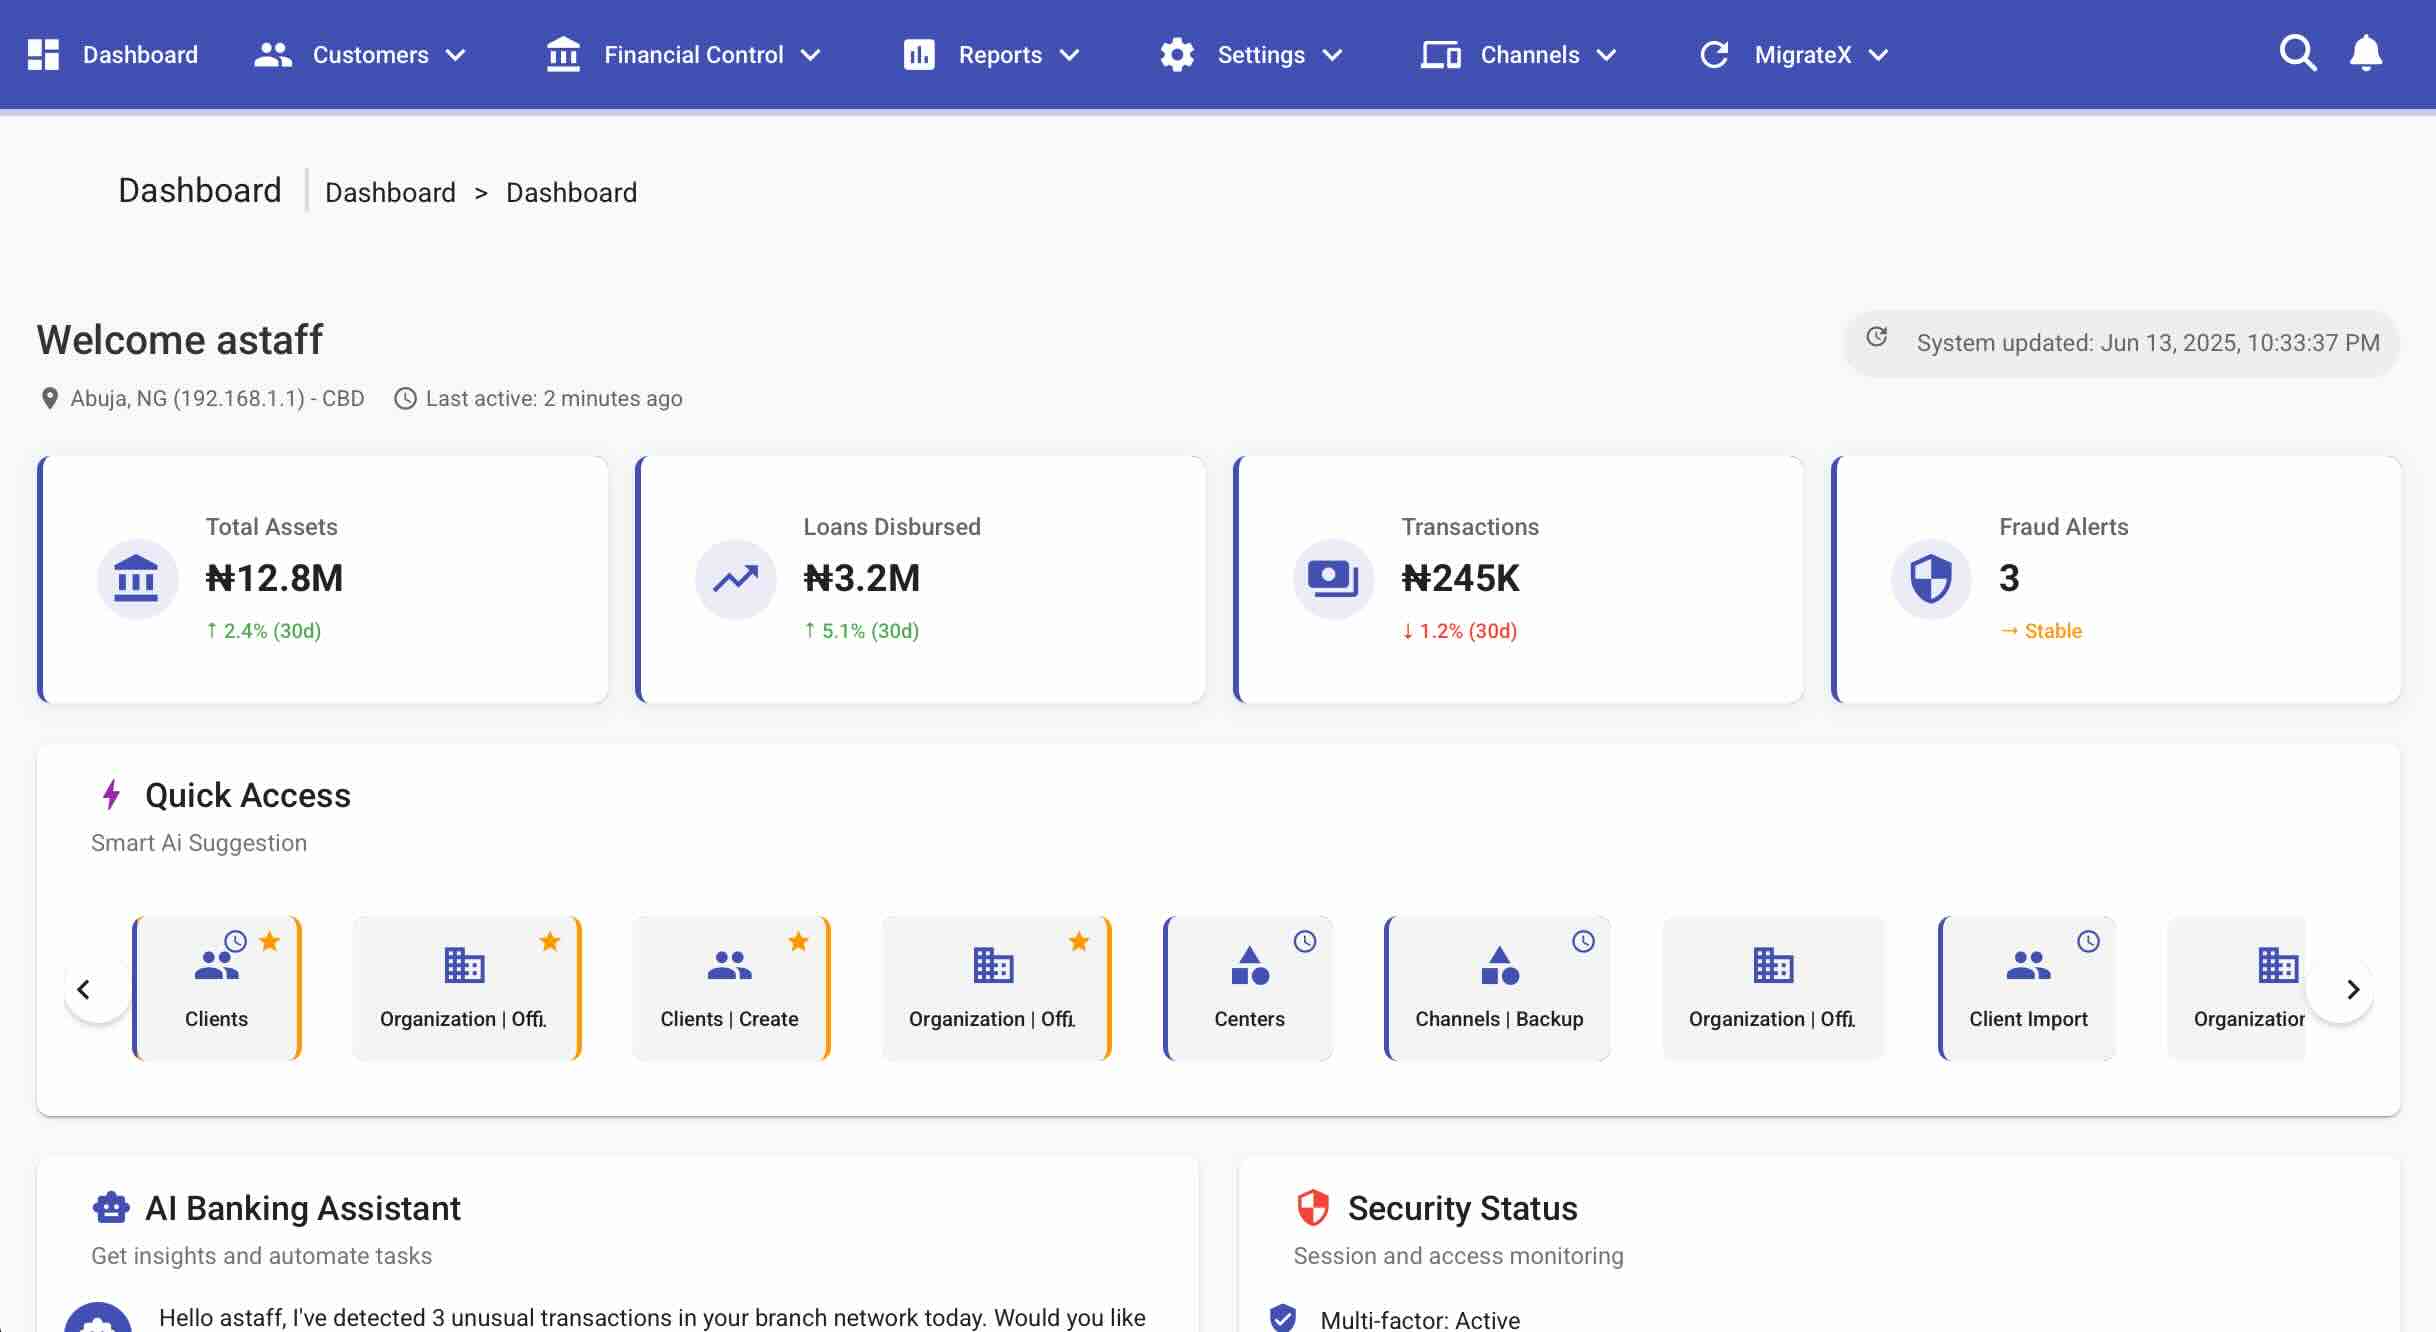The image size is (2436, 1332).
Task: Expand the Settings dropdown chevron
Action: coord(1332,55)
